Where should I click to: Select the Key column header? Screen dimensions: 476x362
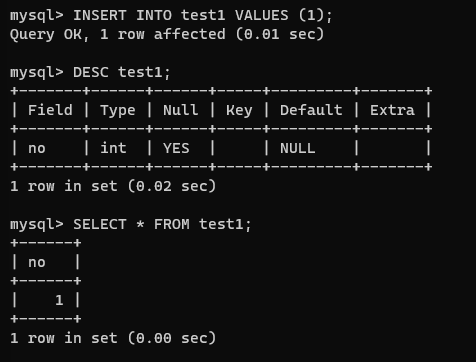(x=239, y=110)
